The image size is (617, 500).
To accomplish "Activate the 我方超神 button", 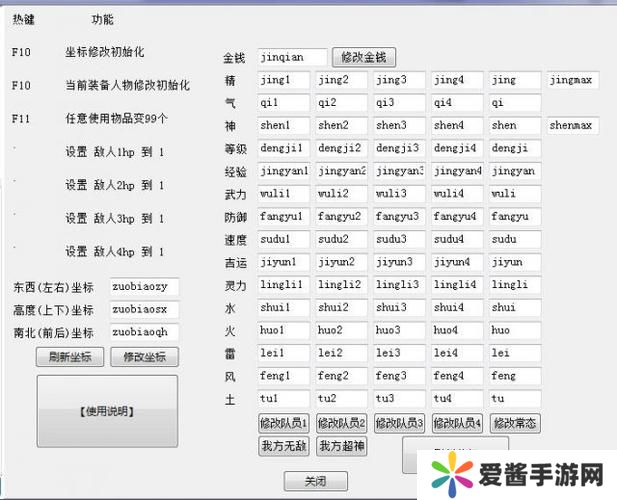I will point(342,445).
